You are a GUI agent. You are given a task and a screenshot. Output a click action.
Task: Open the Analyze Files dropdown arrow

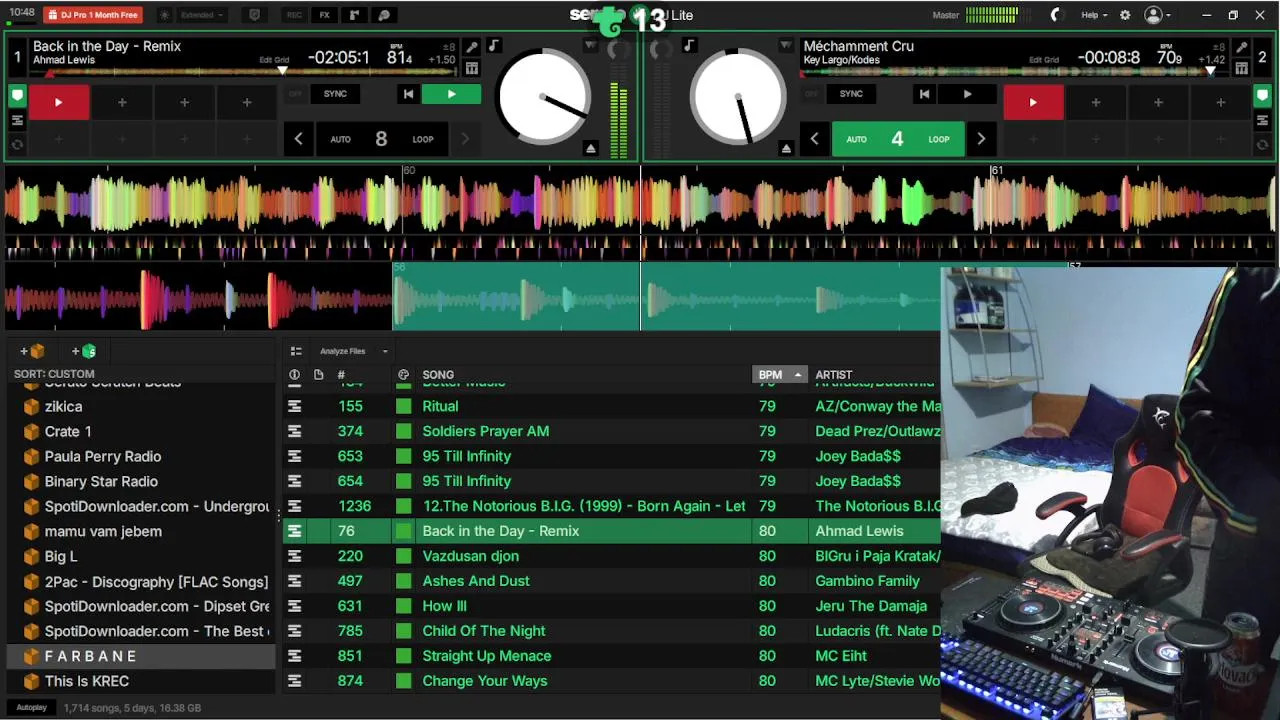[x=385, y=351]
